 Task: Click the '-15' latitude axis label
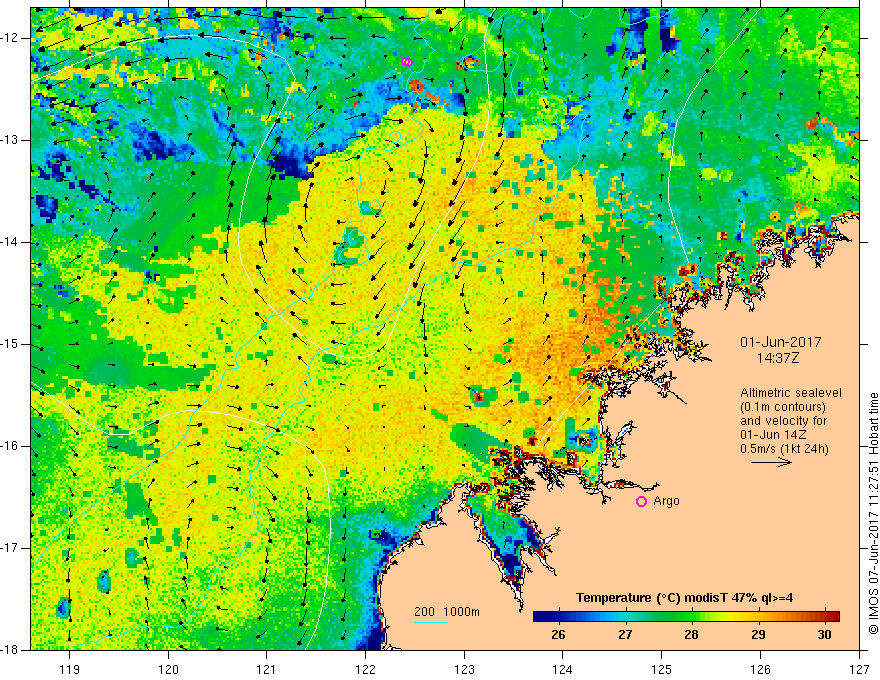(x=11, y=344)
